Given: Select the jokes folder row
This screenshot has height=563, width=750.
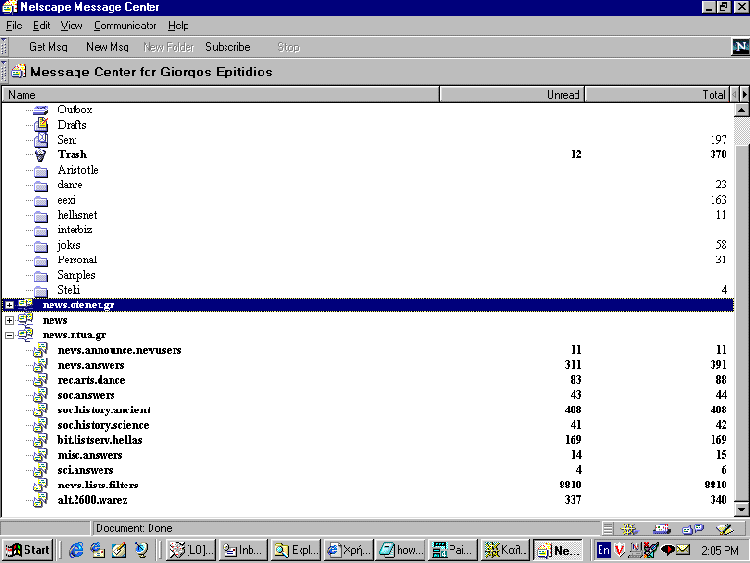Looking at the screenshot, I should 368,245.
